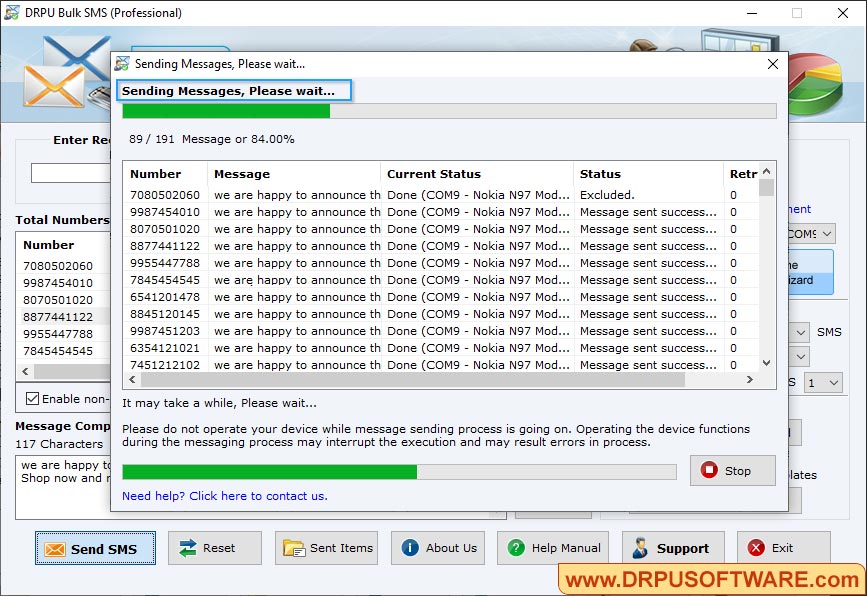Open the COM port dropdown in main window
The image size is (867, 596).
(827, 234)
